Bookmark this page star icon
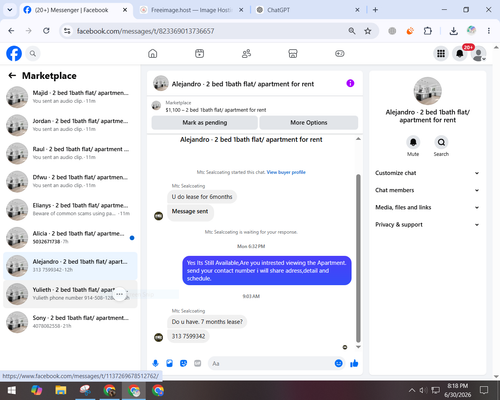 pyautogui.click(x=368, y=31)
